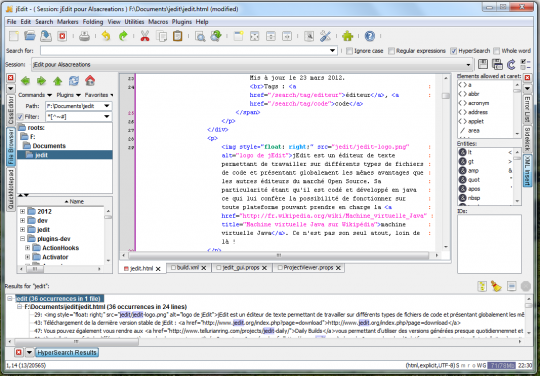This screenshot has width=540, height=376.
Task: Open the Session selector dropdown
Action: 468,65
